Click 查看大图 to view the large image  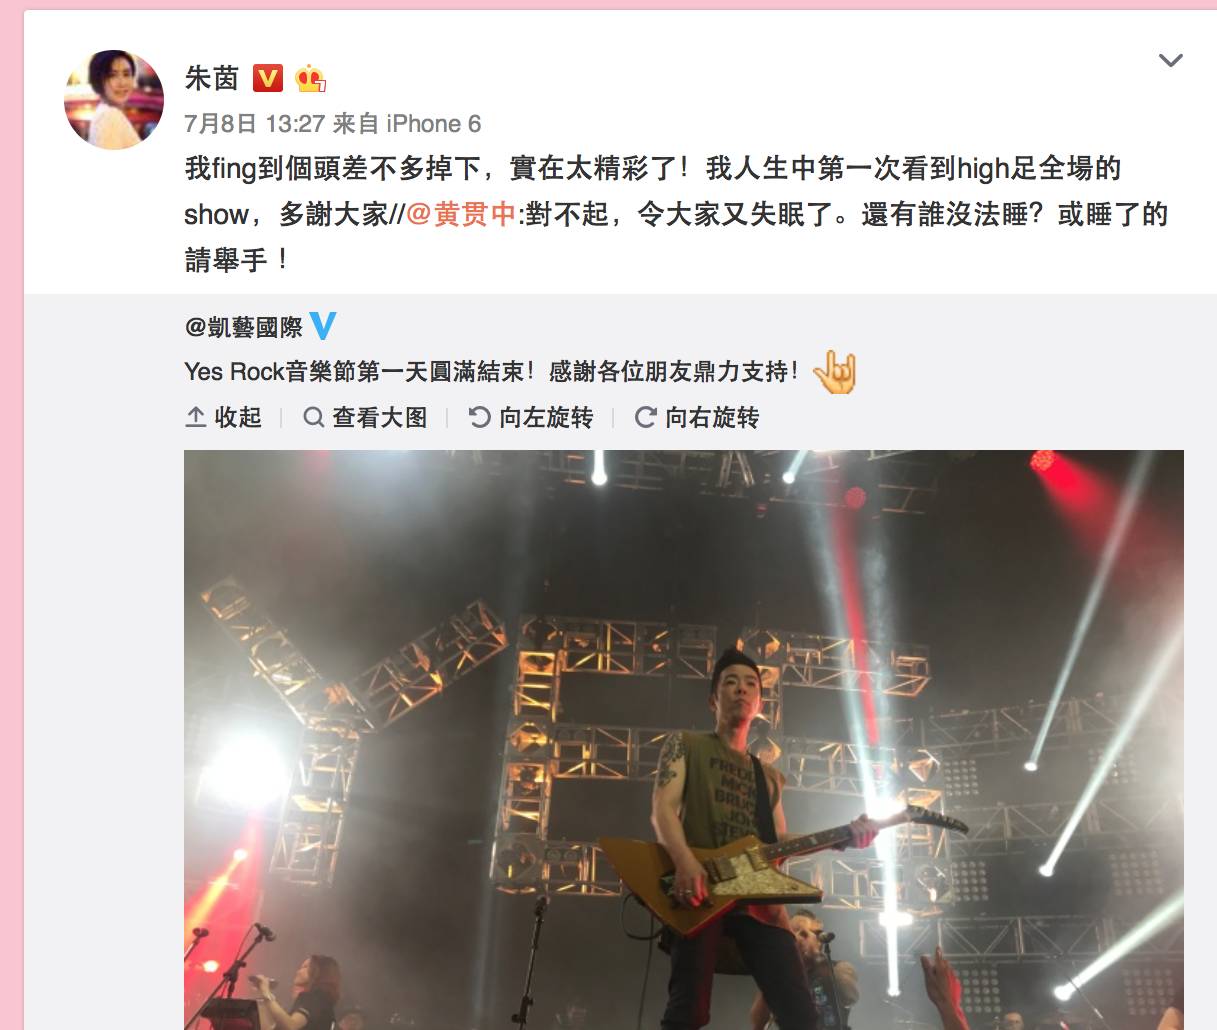tap(365, 417)
